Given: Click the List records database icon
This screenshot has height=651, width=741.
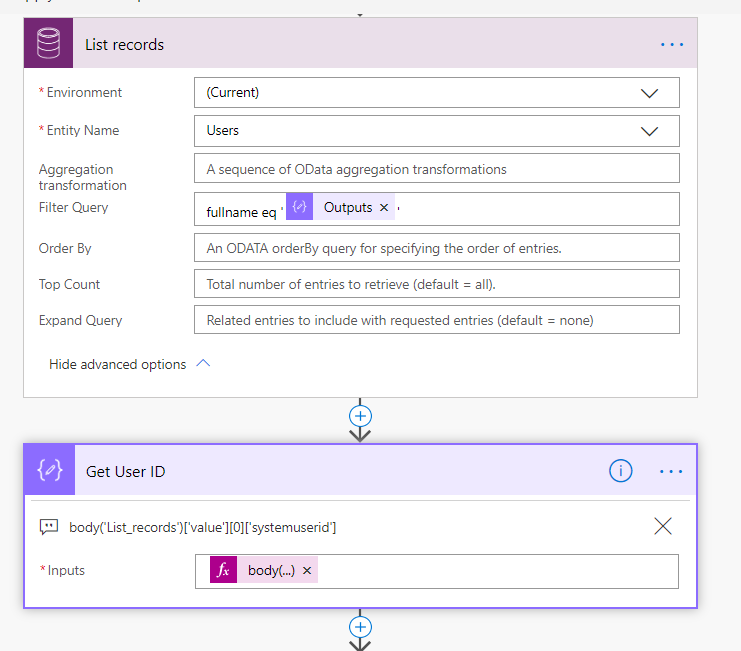Looking at the screenshot, I should click(48, 44).
